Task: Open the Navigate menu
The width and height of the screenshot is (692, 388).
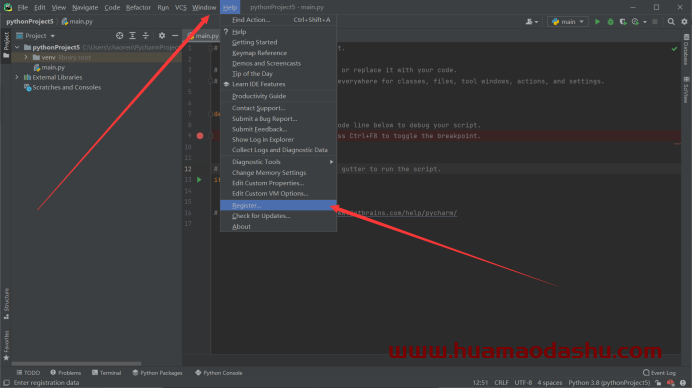Action: click(x=85, y=7)
